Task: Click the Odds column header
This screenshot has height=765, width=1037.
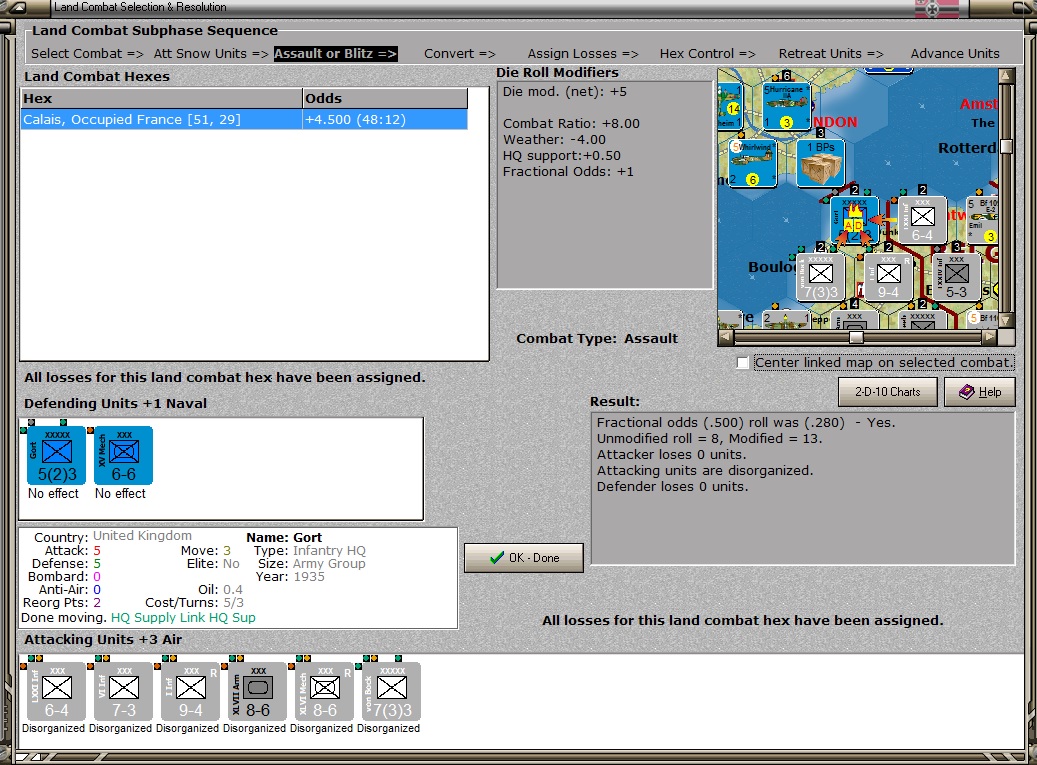Action: pos(385,99)
